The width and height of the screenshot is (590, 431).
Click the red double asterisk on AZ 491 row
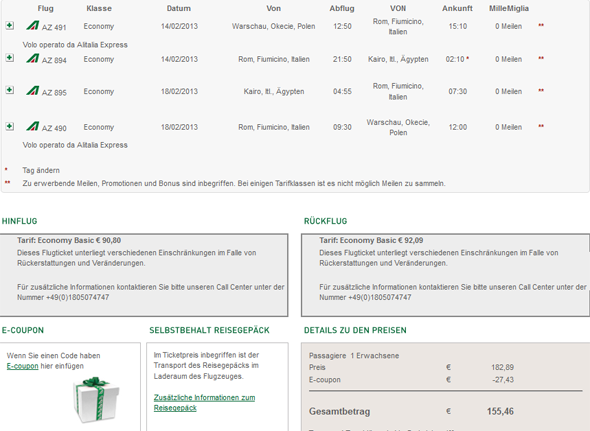point(541,25)
